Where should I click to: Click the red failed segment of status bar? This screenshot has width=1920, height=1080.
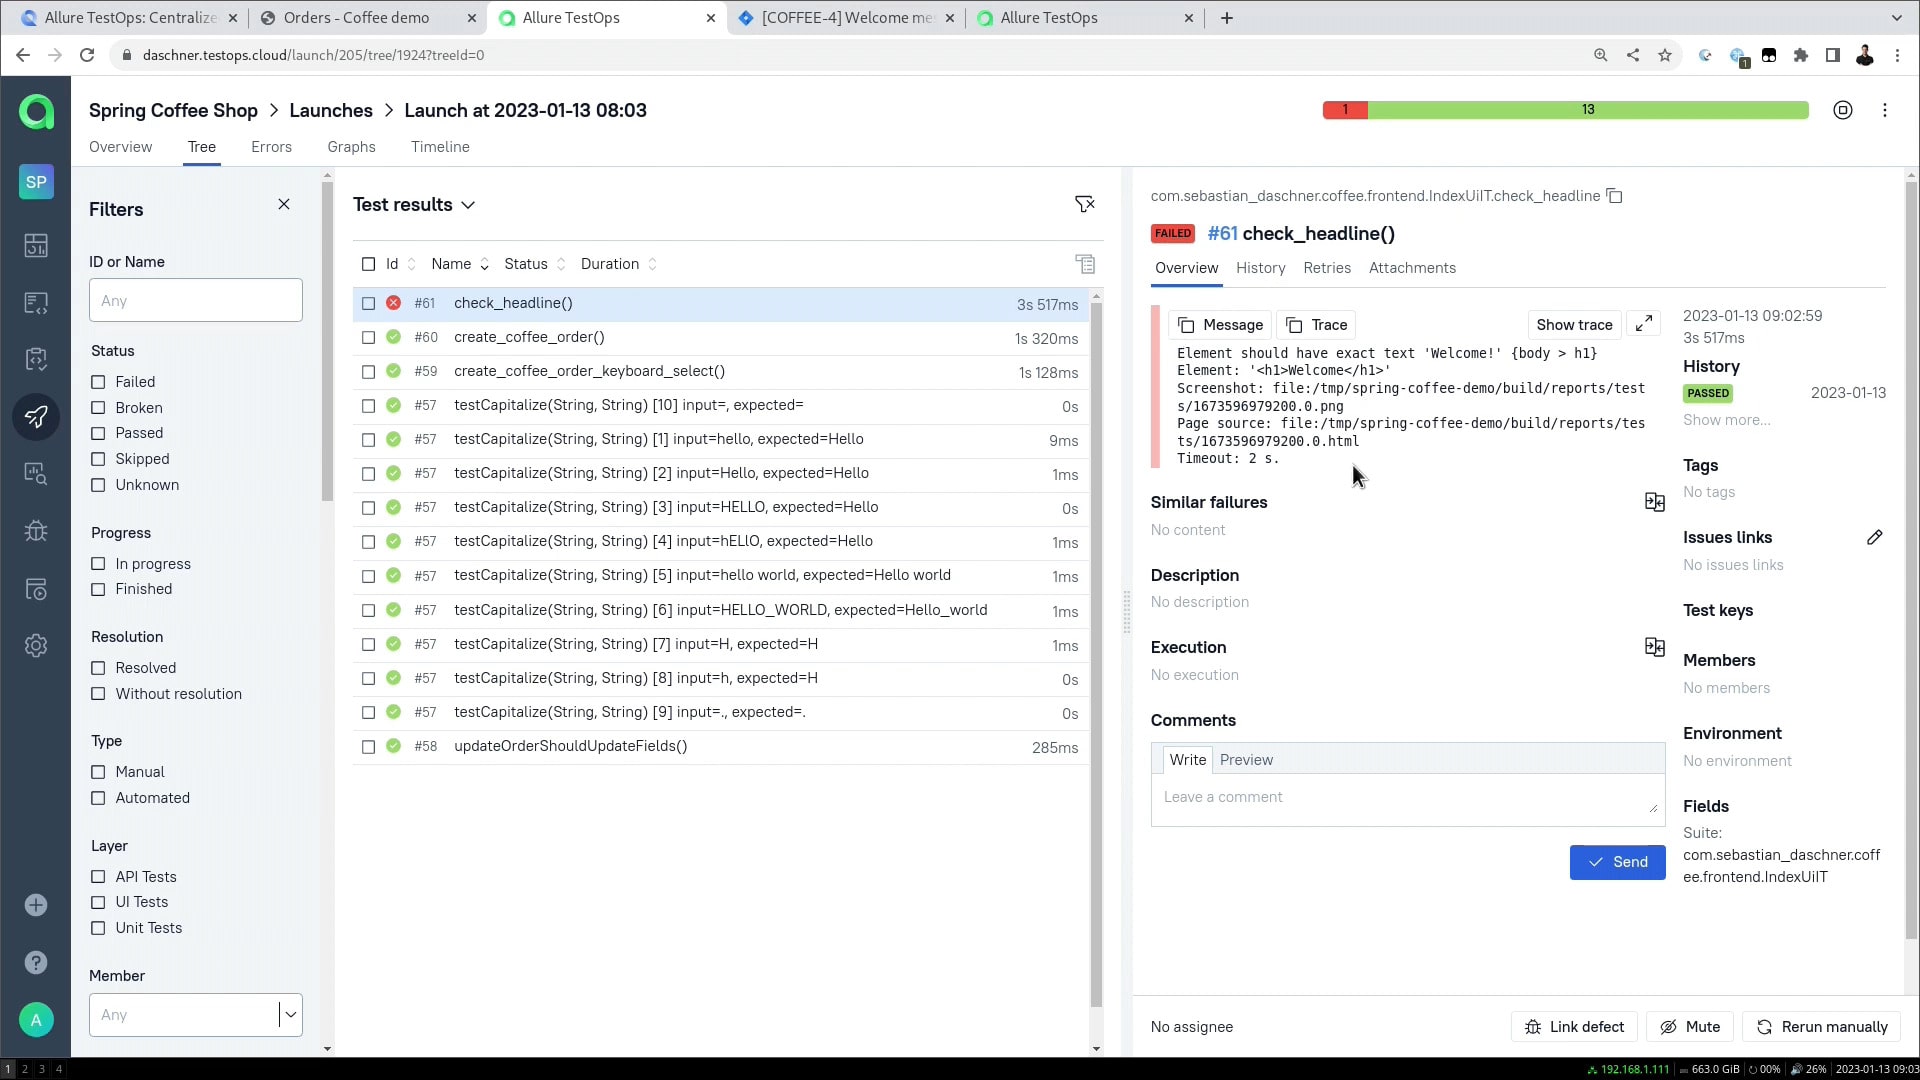click(x=1345, y=110)
